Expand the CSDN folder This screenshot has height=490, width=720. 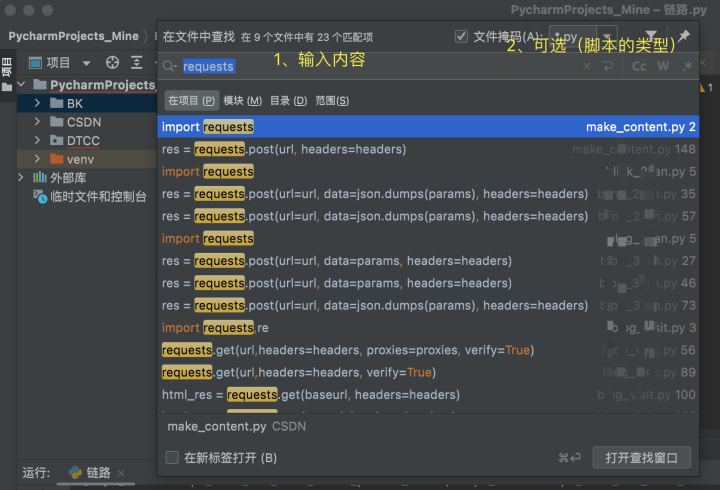pos(37,122)
